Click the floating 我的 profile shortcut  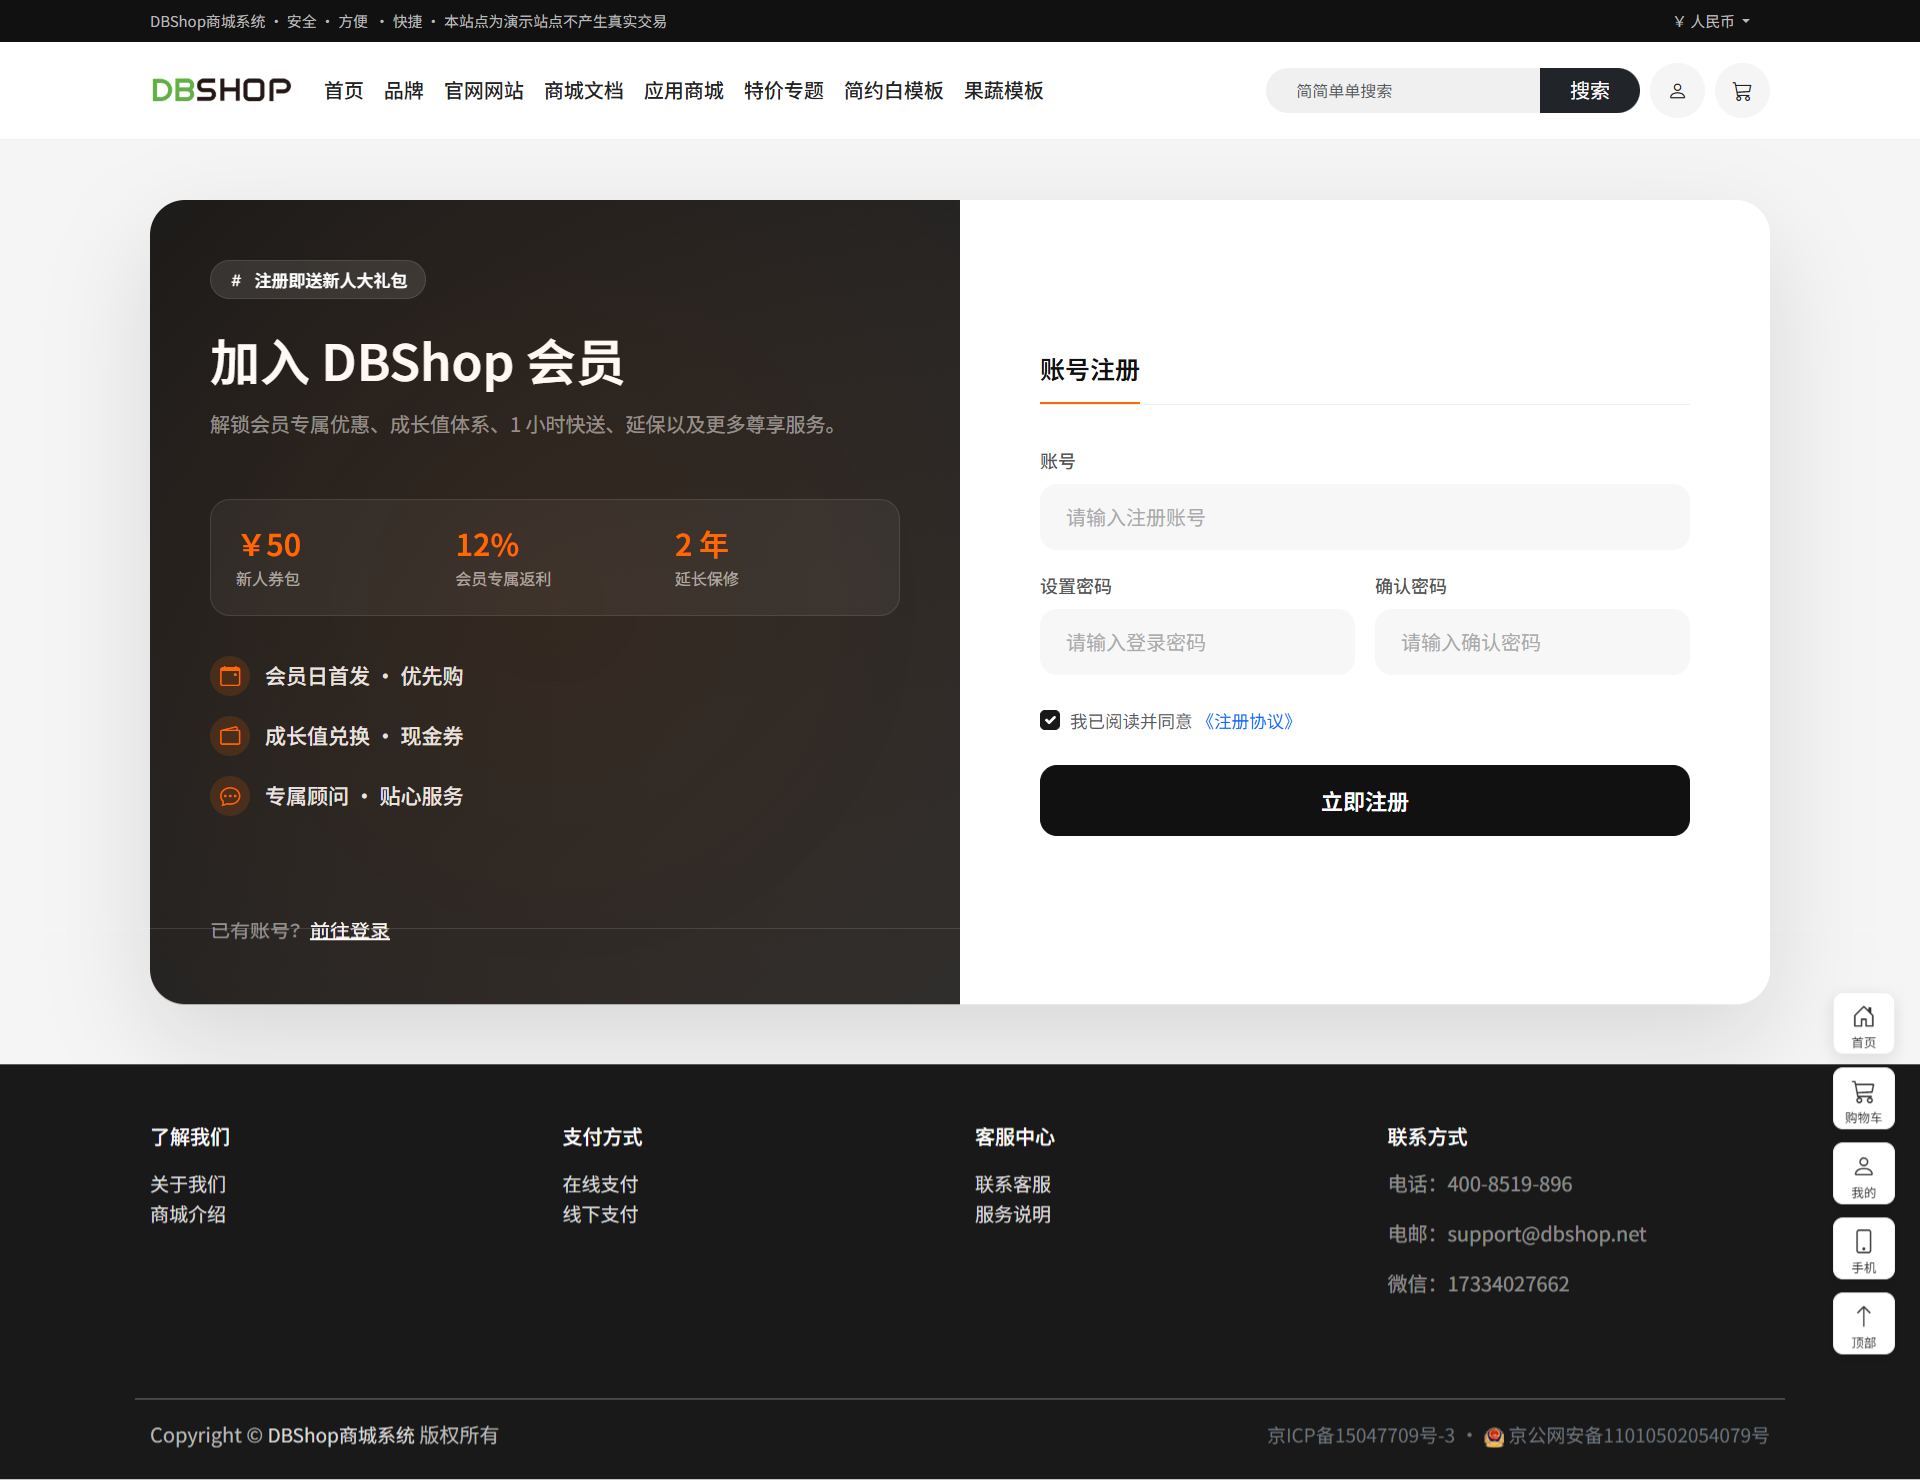point(1863,1174)
